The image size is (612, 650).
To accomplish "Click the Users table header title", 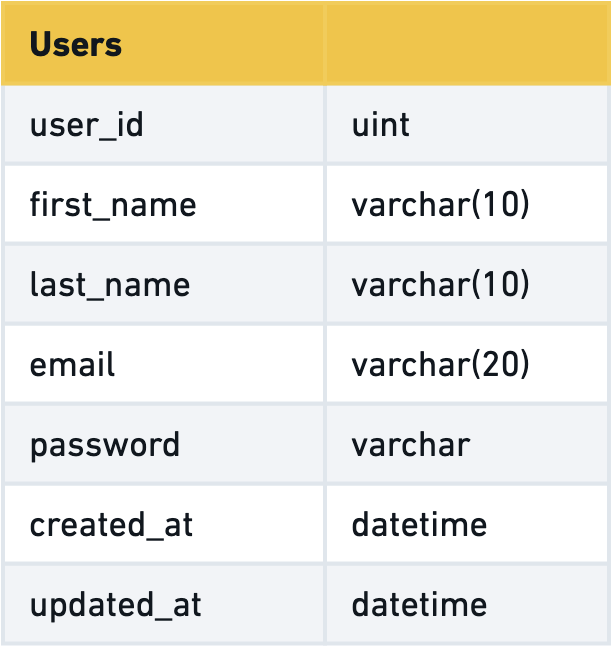I will [x=76, y=45].
